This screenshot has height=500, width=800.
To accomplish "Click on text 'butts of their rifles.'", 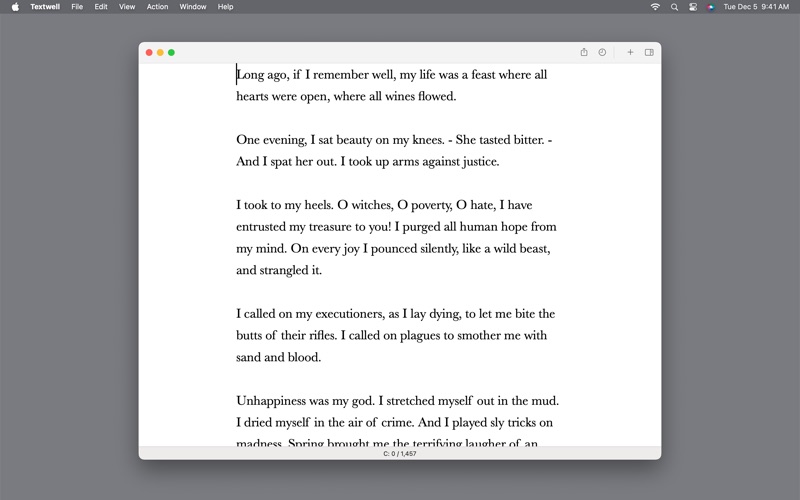I will coord(286,336).
